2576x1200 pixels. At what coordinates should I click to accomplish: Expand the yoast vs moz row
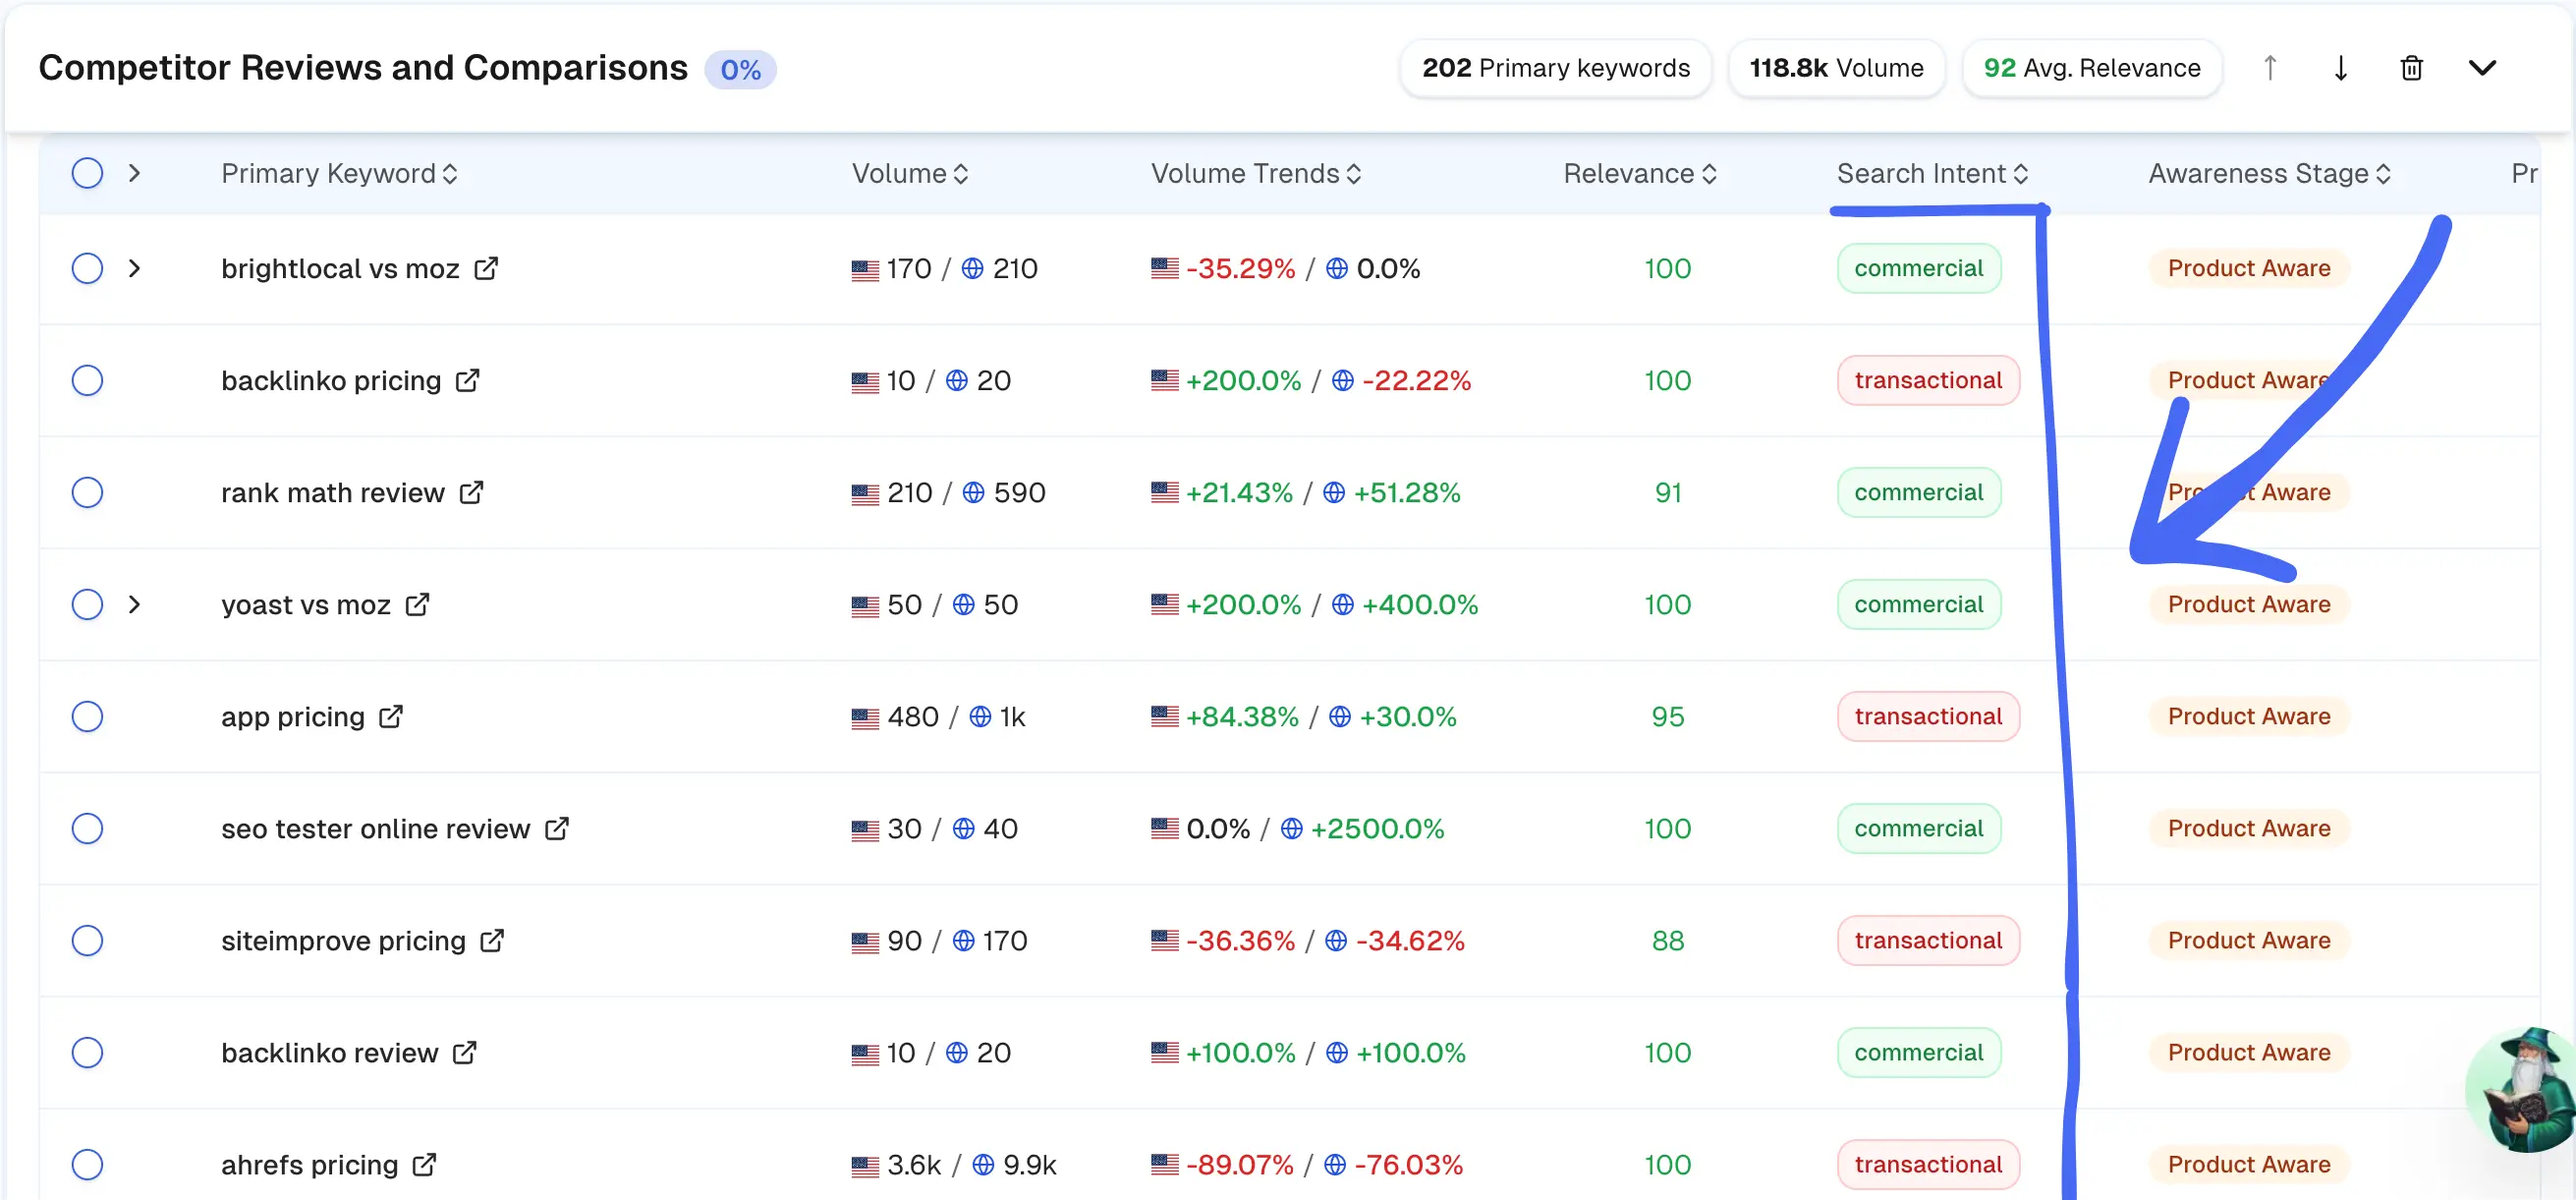pyautogui.click(x=134, y=604)
